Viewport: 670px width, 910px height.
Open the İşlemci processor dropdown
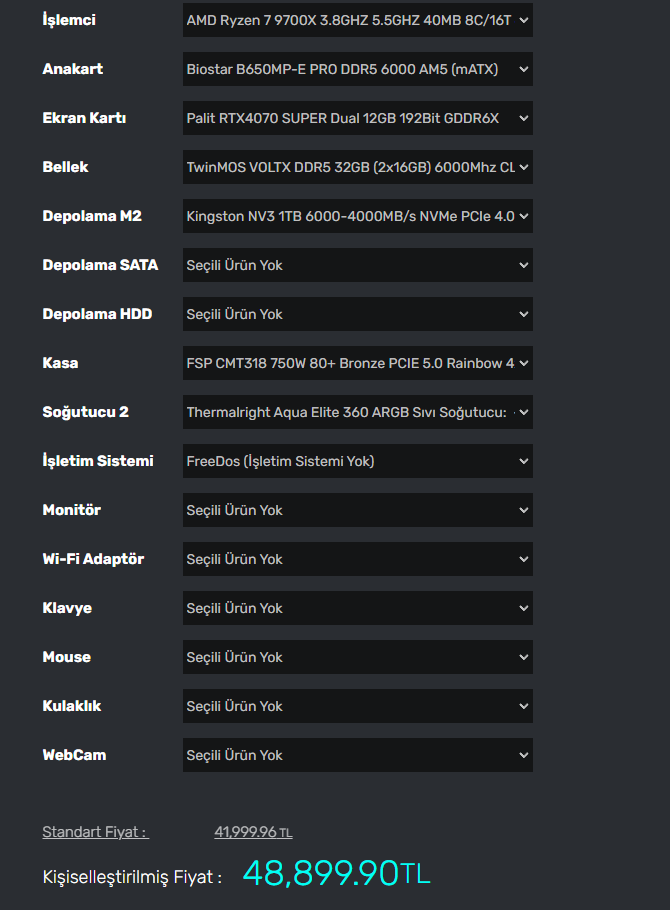tap(357, 20)
